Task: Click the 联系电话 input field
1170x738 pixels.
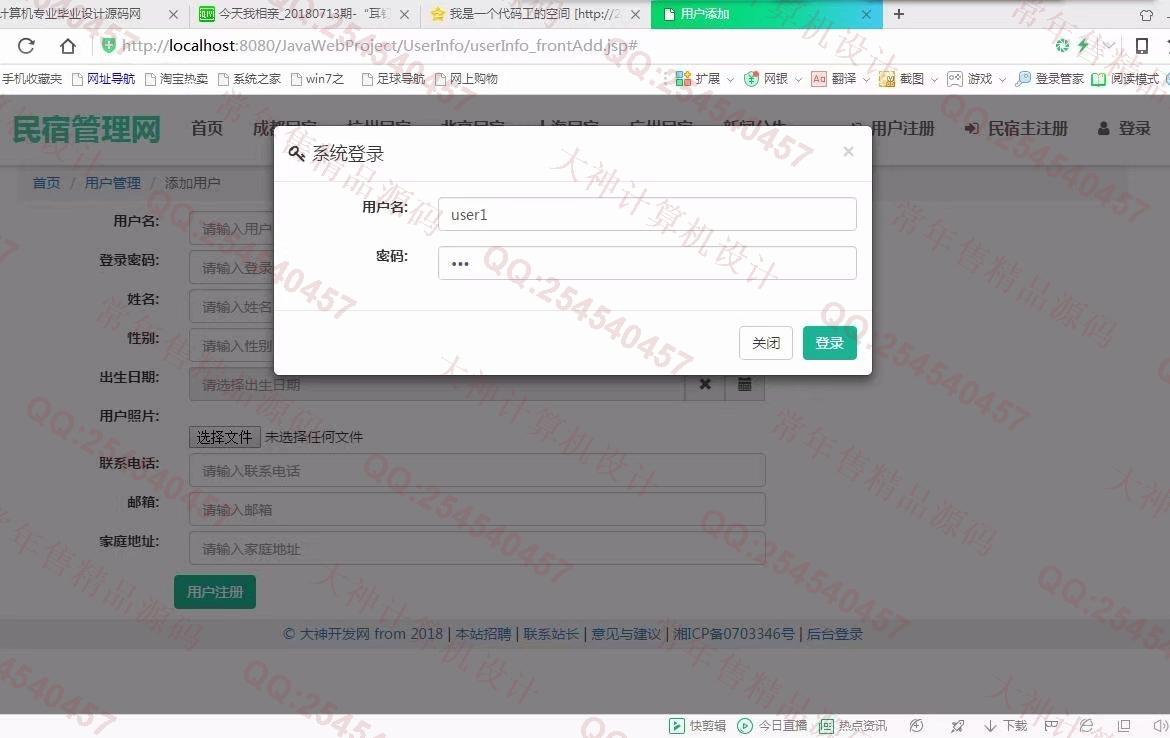Action: click(478, 471)
